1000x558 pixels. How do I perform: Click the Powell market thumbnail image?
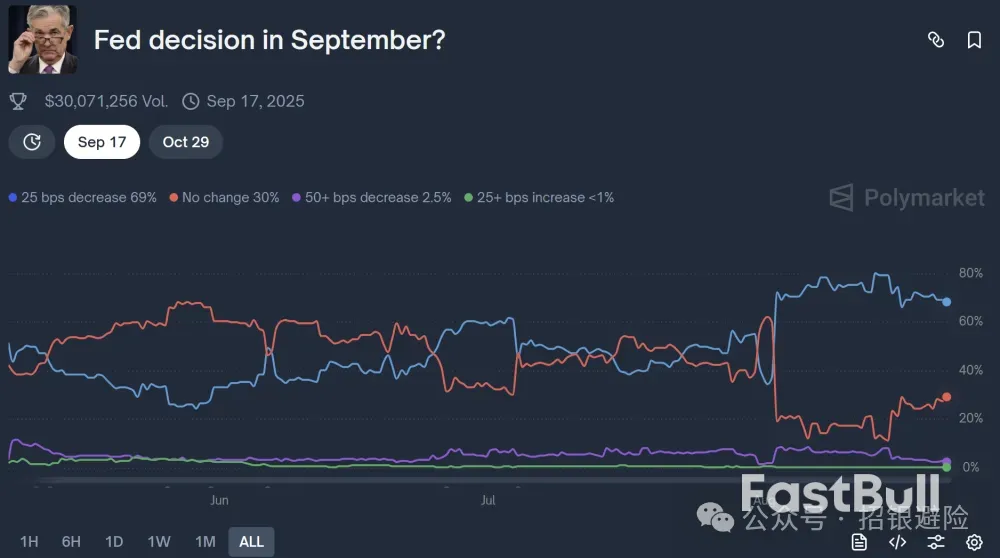[x=43, y=40]
